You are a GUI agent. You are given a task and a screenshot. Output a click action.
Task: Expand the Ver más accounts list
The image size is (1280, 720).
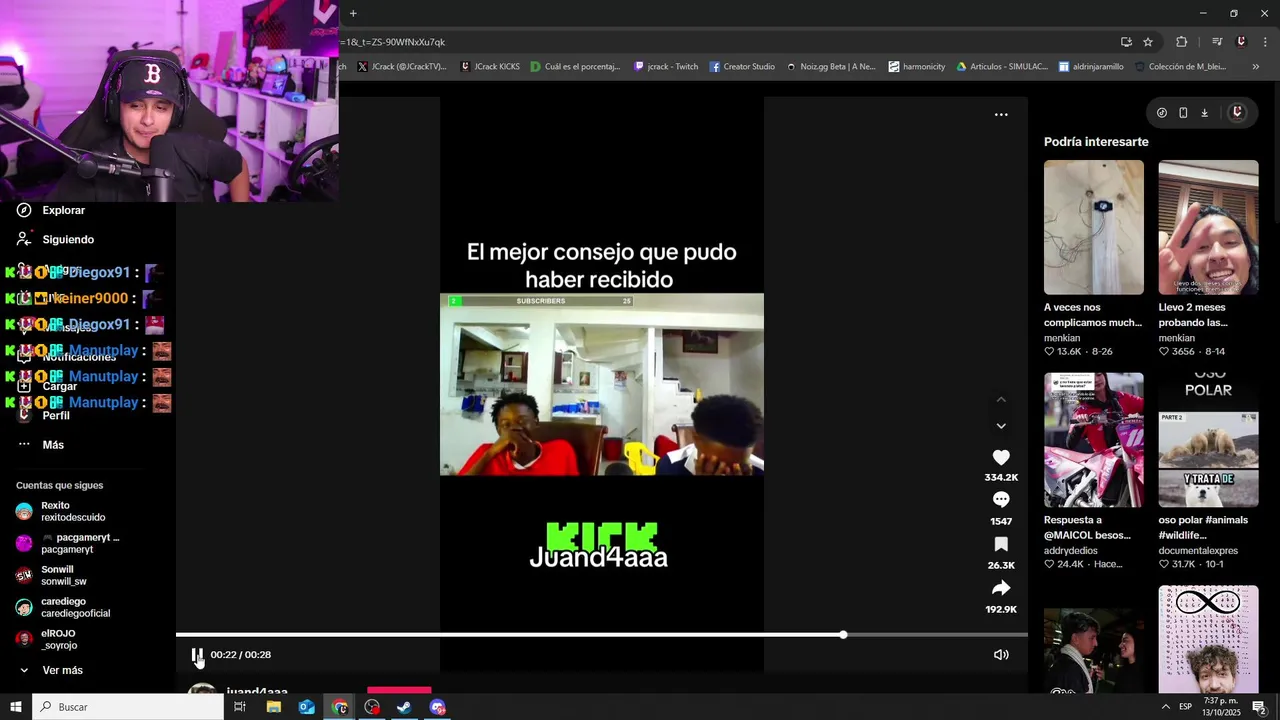coord(50,670)
